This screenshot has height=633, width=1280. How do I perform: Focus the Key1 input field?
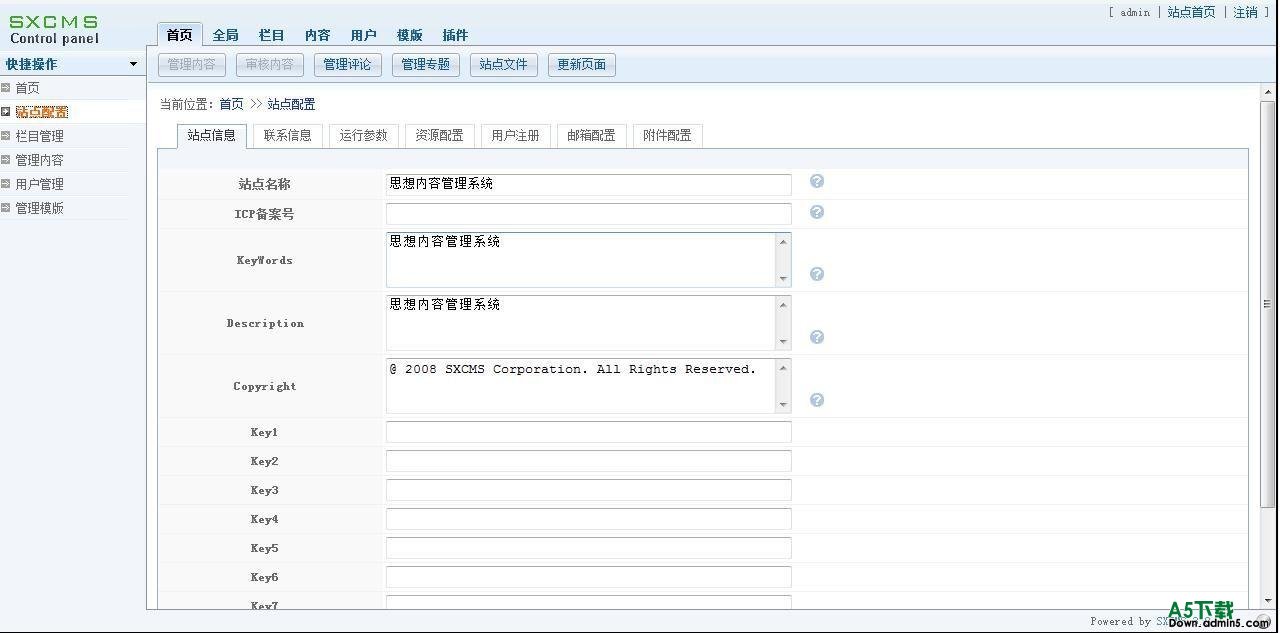pyautogui.click(x=589, y=432)
